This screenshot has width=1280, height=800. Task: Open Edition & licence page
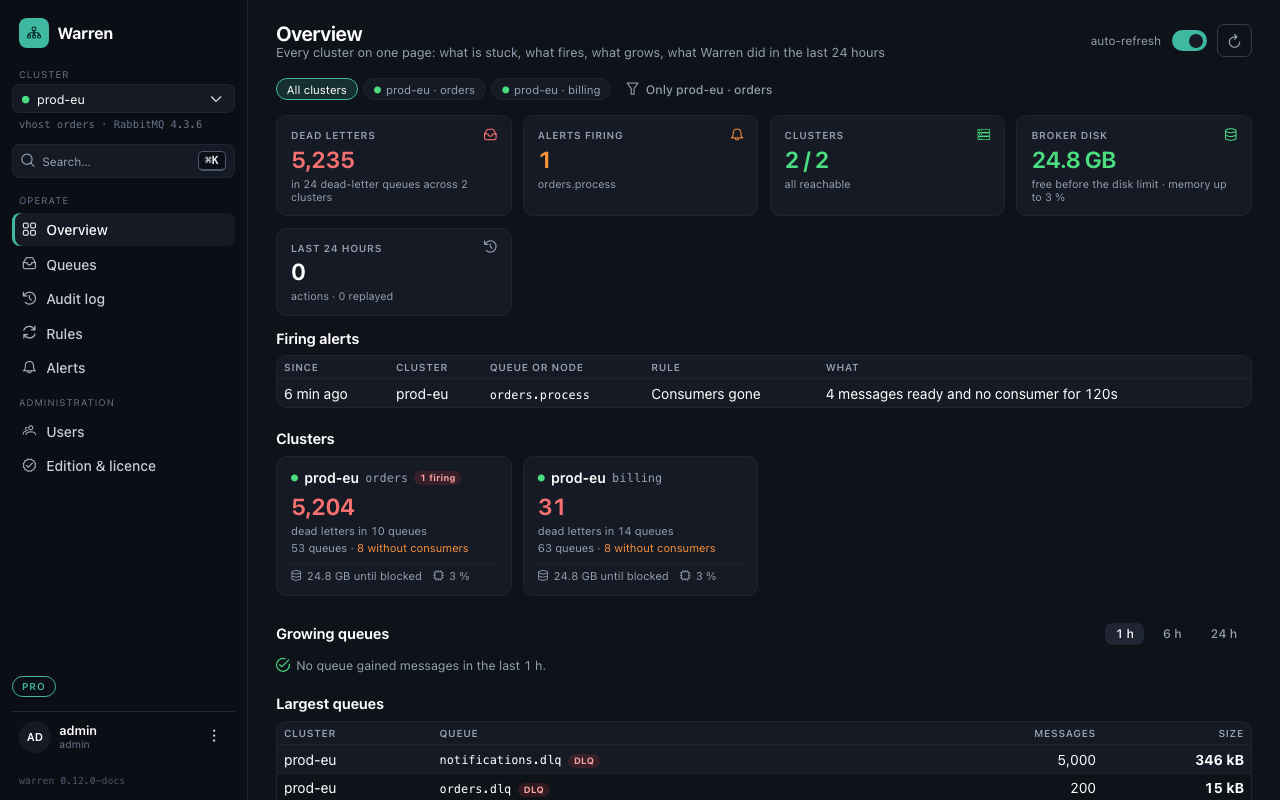(123, 466)
